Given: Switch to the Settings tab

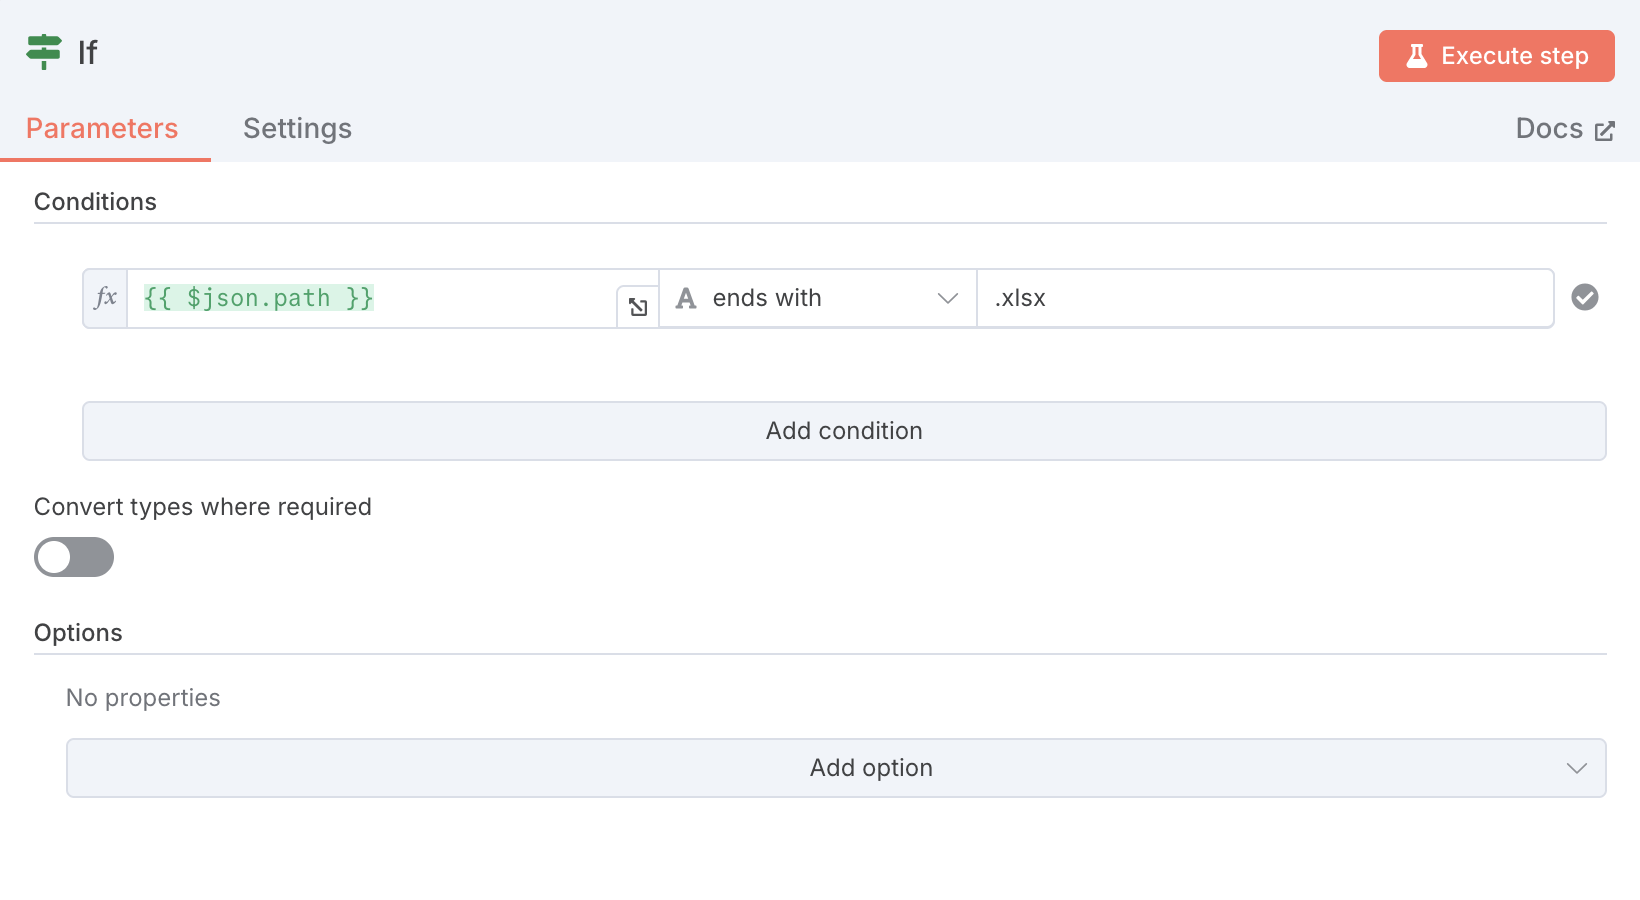Looking at the screenshot, I should coord(297,129).
